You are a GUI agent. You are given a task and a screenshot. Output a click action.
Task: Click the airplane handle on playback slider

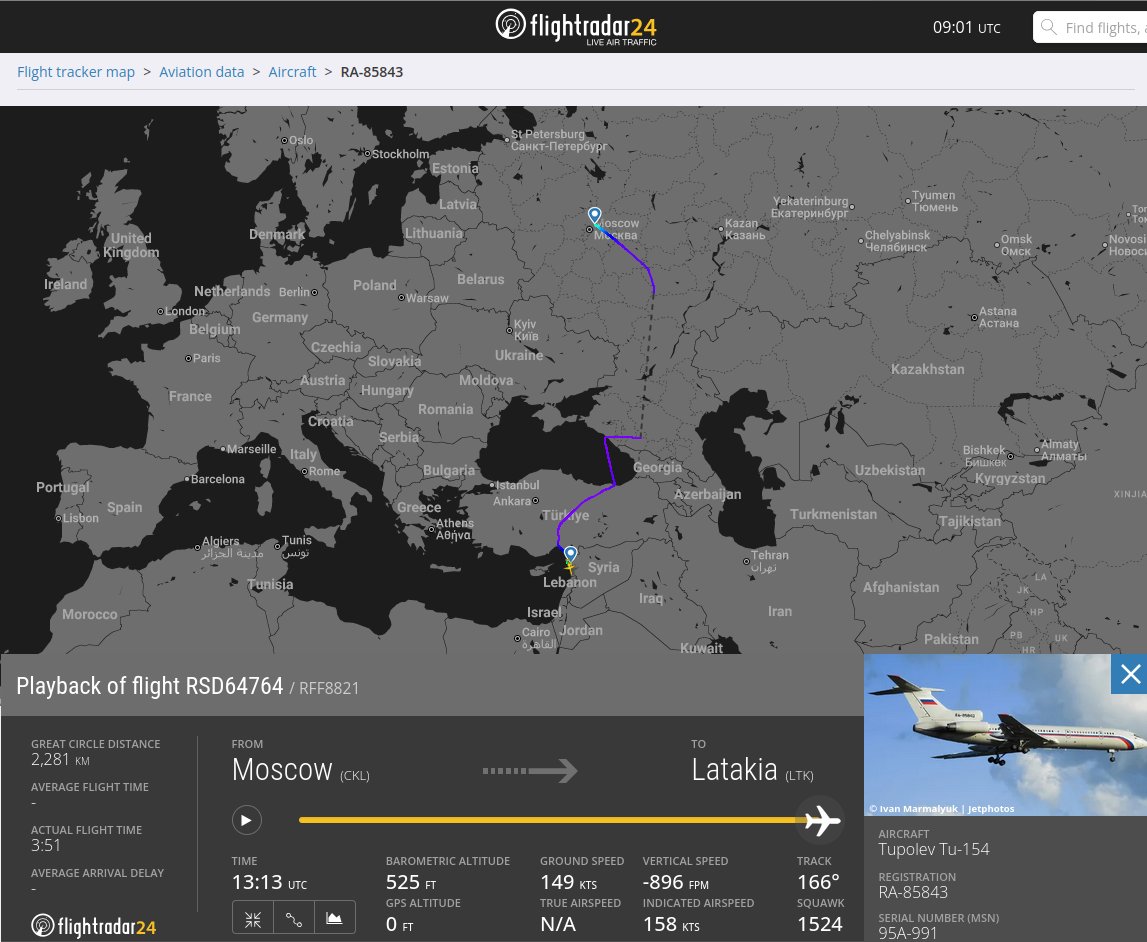[821, 820]
